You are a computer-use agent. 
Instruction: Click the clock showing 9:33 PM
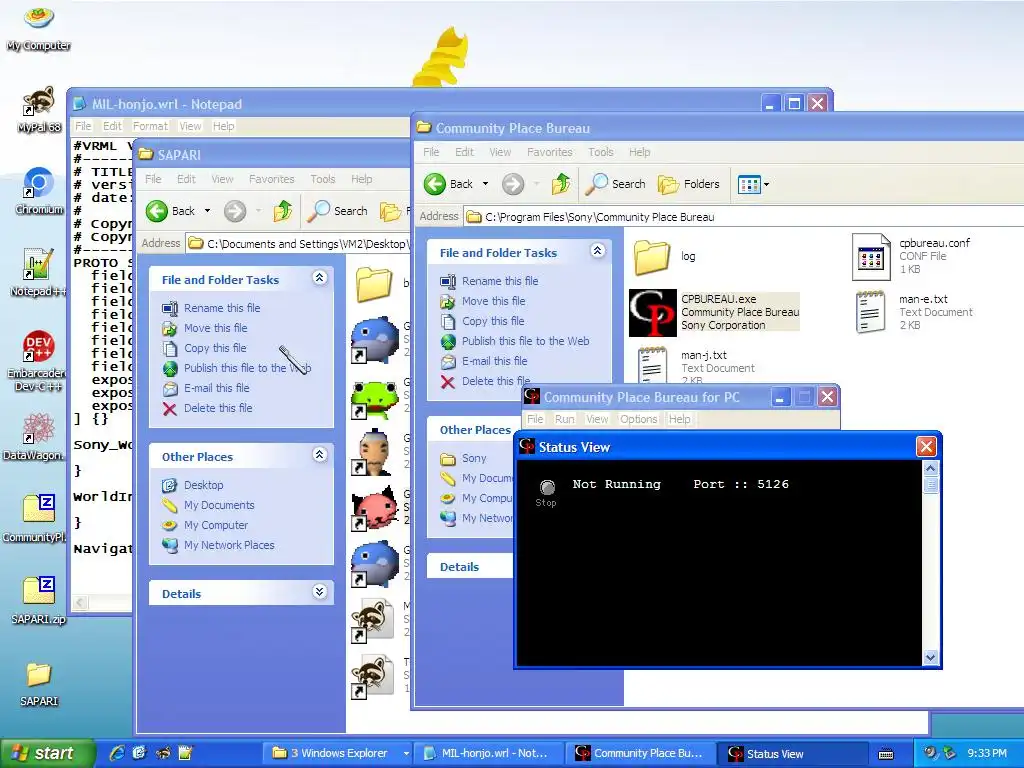pyautogui.click(x=987, y=753)
